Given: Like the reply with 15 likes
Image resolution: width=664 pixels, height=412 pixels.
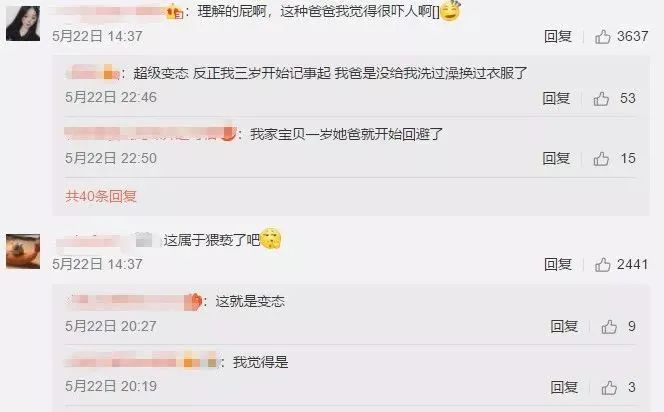Looking at the screenshot, I should coord(601,159).
